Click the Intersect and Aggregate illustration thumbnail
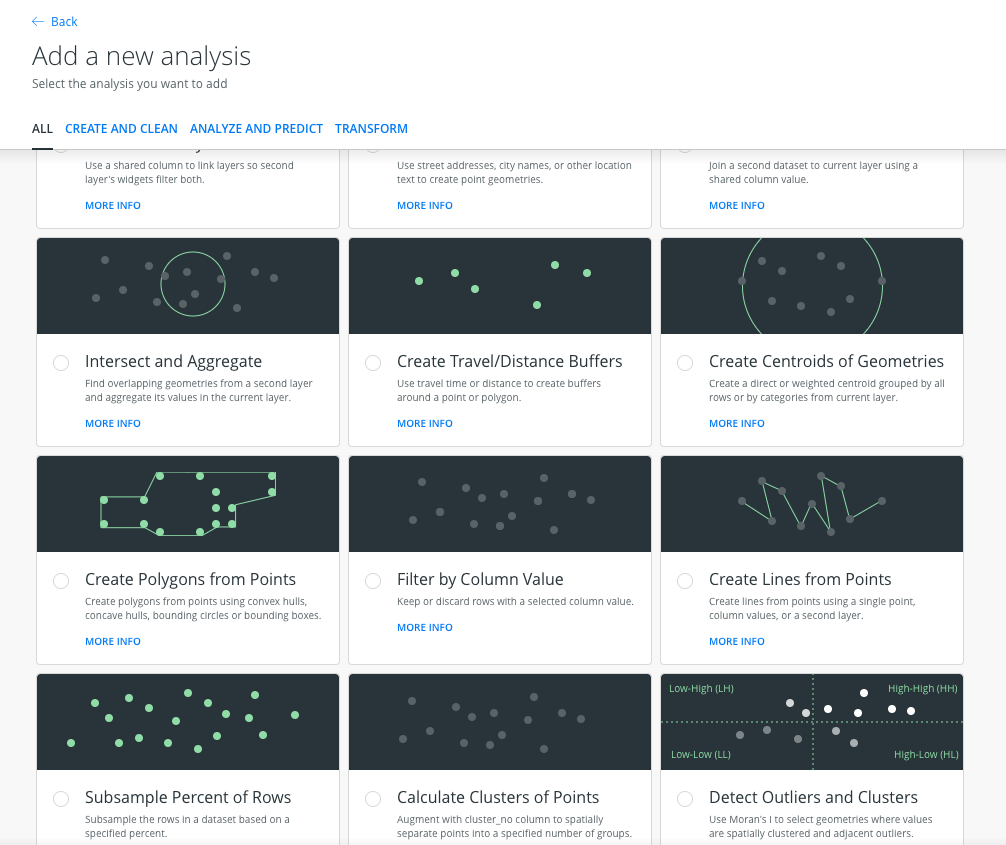This screenshot has height=845, width=1006. tap(188, 286)
